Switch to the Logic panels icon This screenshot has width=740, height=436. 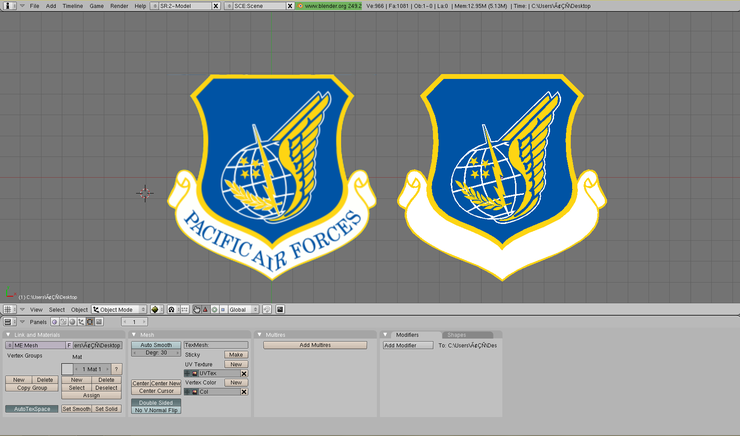coord(55,322)
